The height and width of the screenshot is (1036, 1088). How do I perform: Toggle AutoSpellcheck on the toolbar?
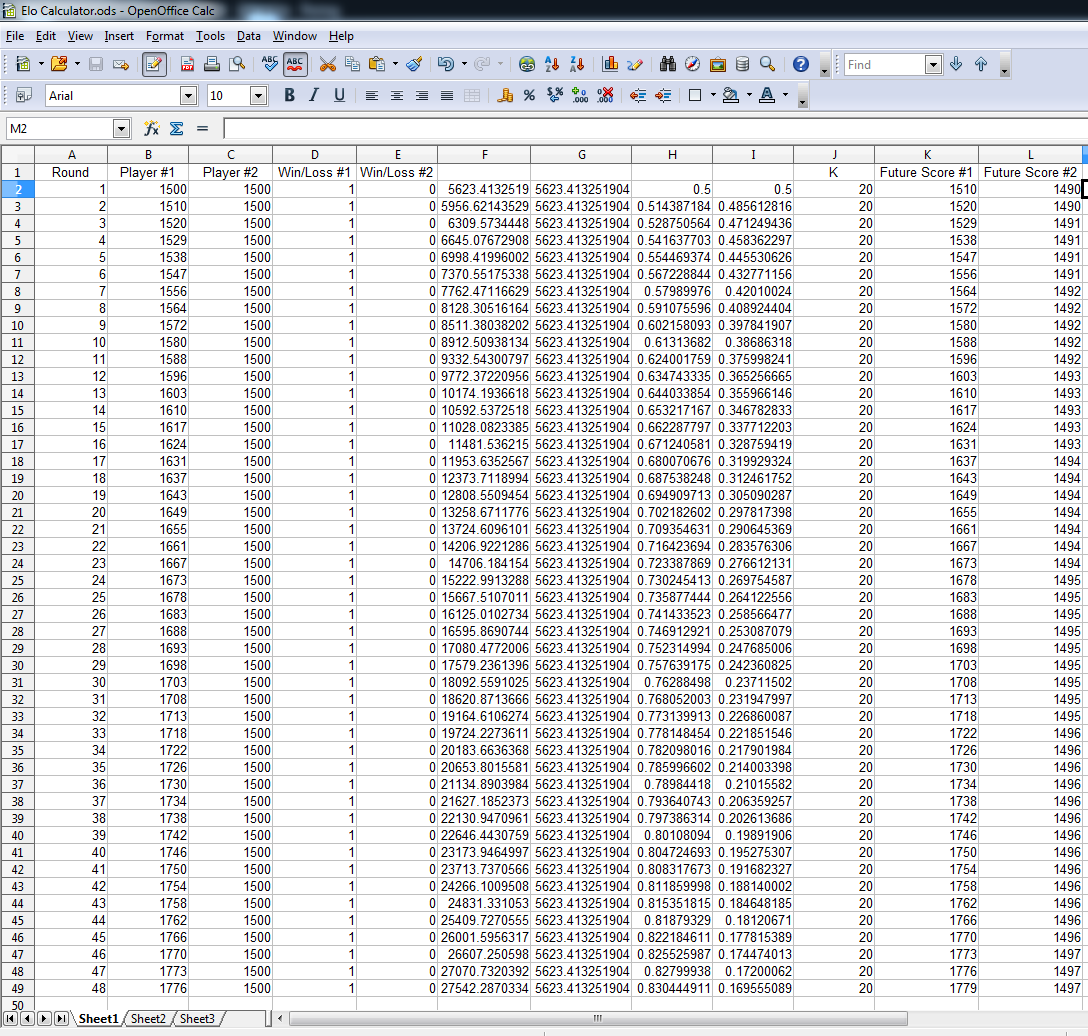(x=295, y=64)
